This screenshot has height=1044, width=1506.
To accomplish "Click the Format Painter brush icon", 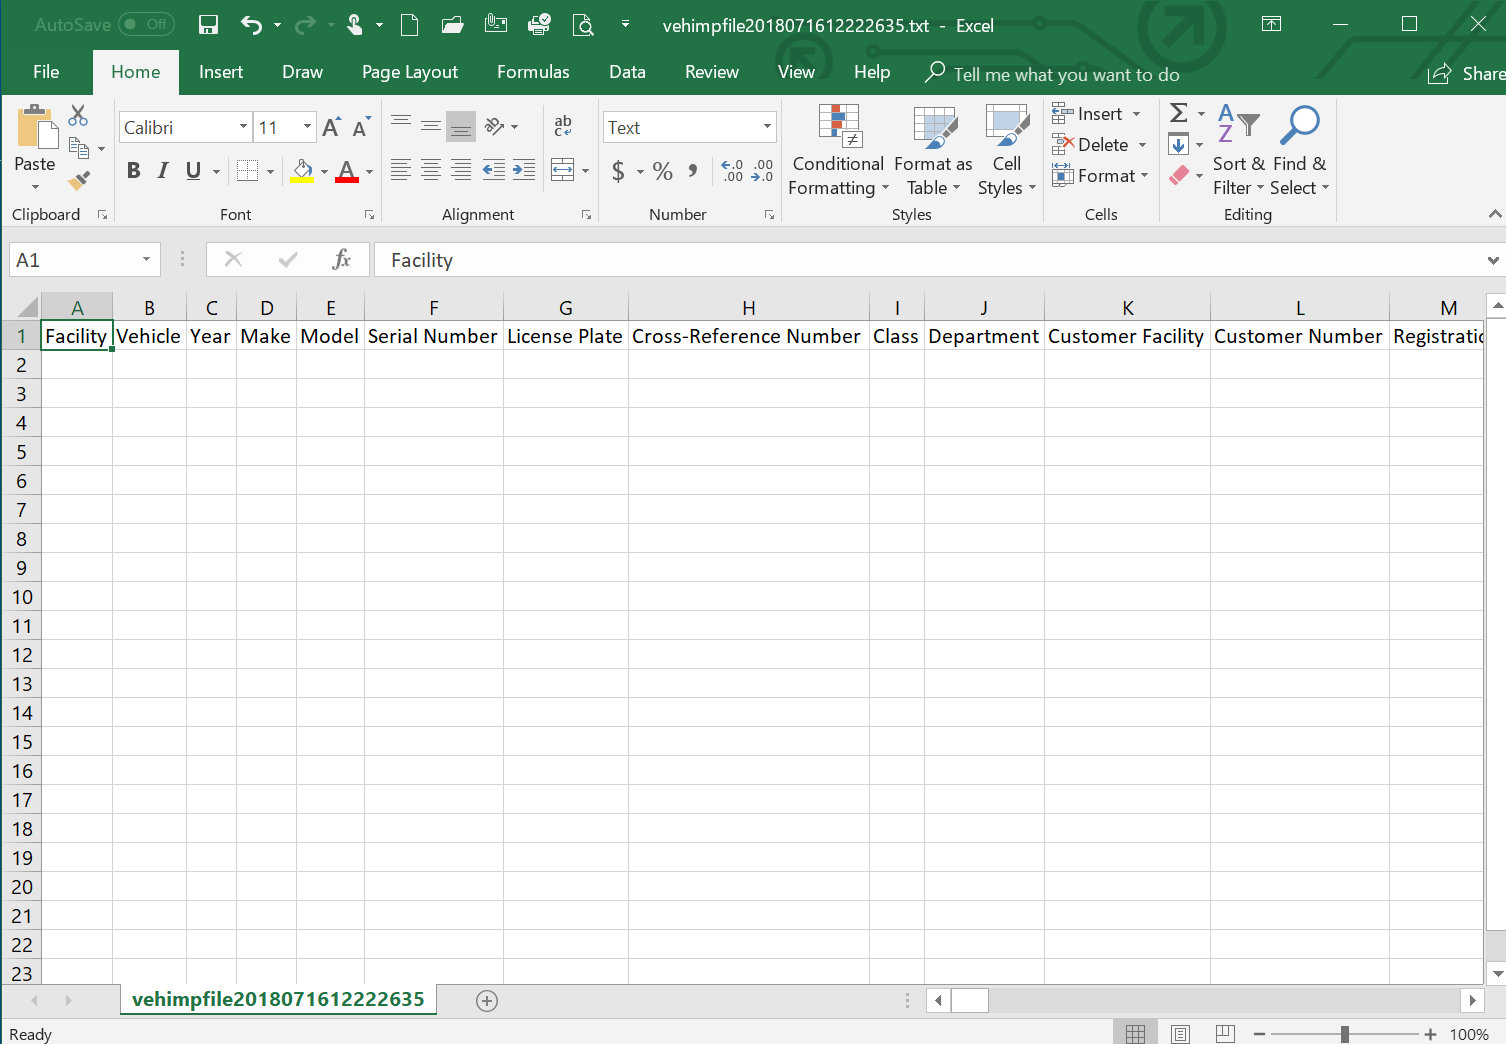I will click(79, 181).
